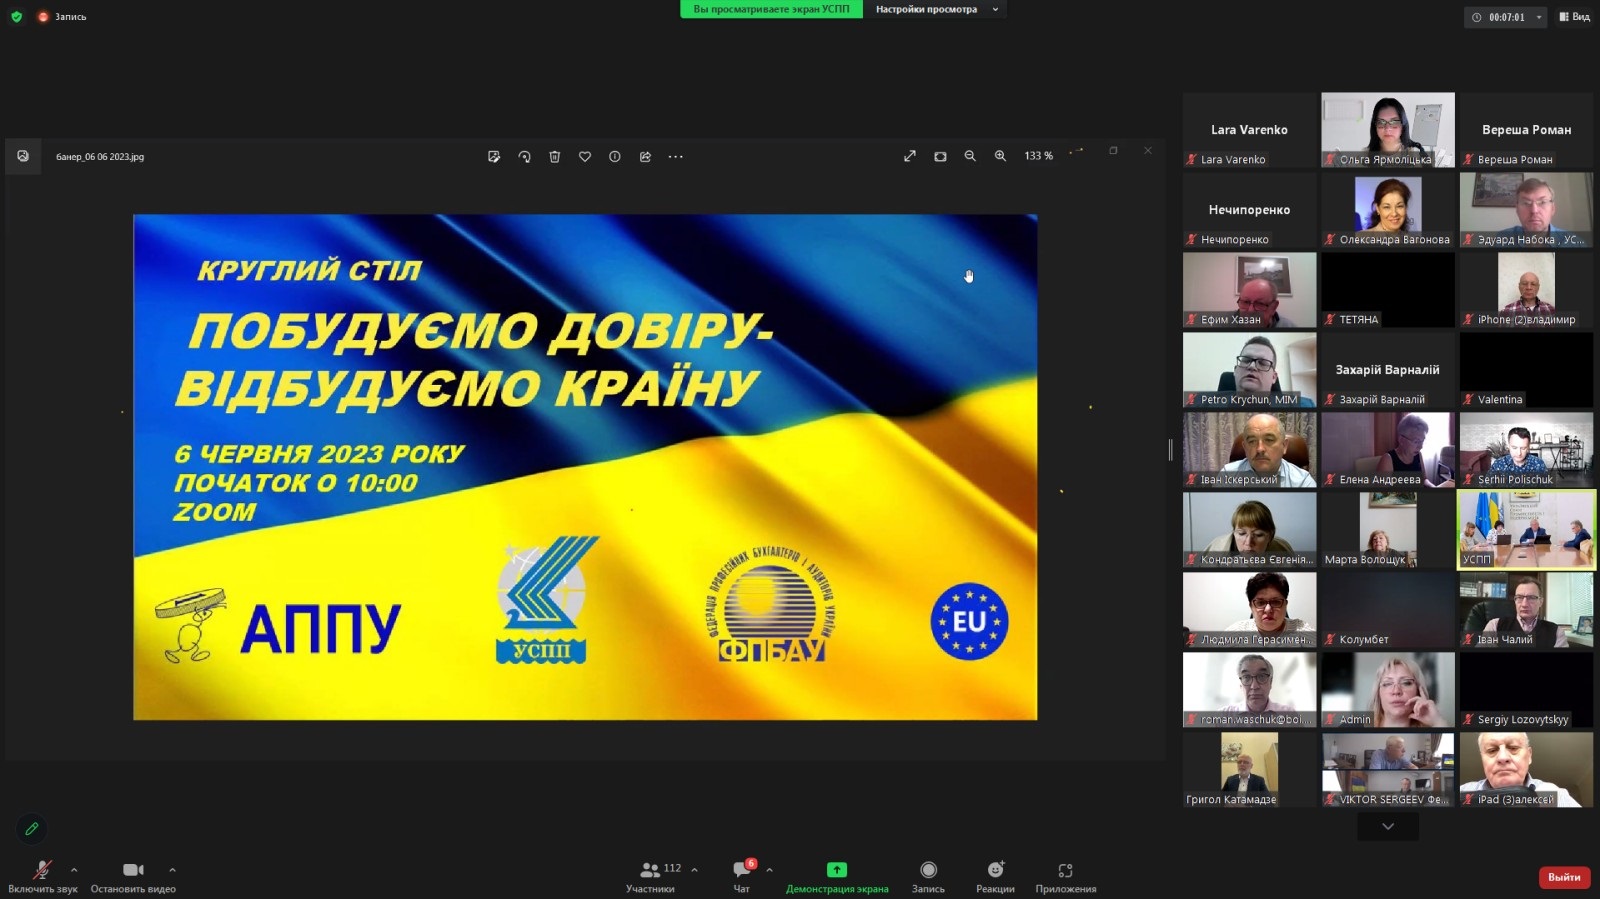The image size is (1600, 899).
Task: Select VIKTOR SERGEEV video tile
Action: click(x=1388, y=770)
